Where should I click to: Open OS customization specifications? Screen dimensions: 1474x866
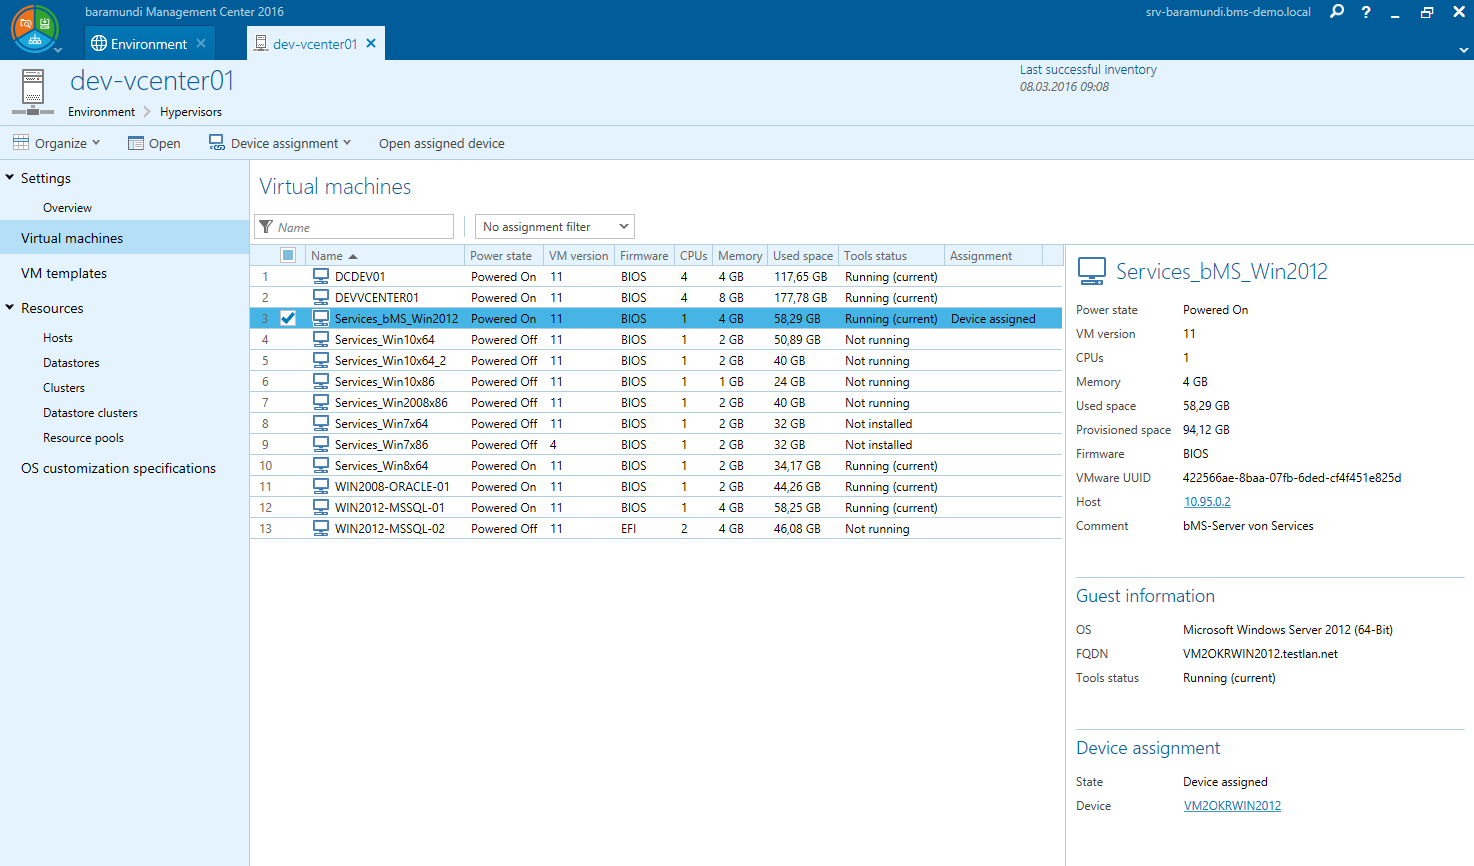[x=118, y=468]
